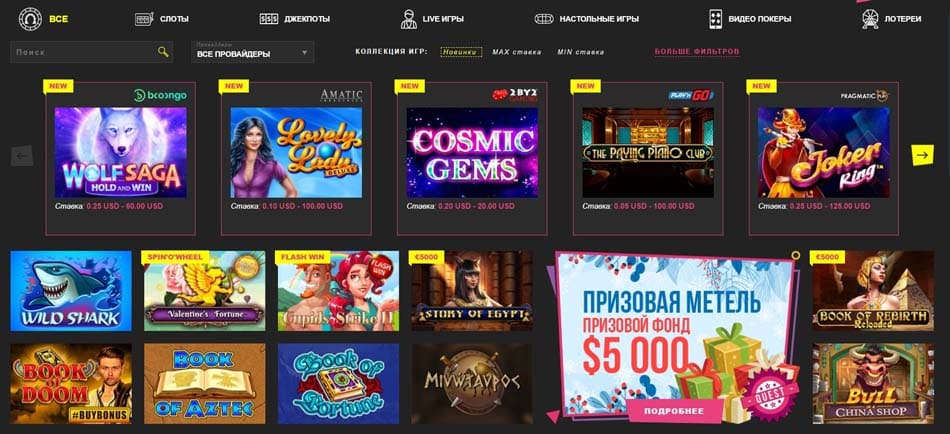
Task: Open the jackpots 777 icon
Action: coord(268,19)
